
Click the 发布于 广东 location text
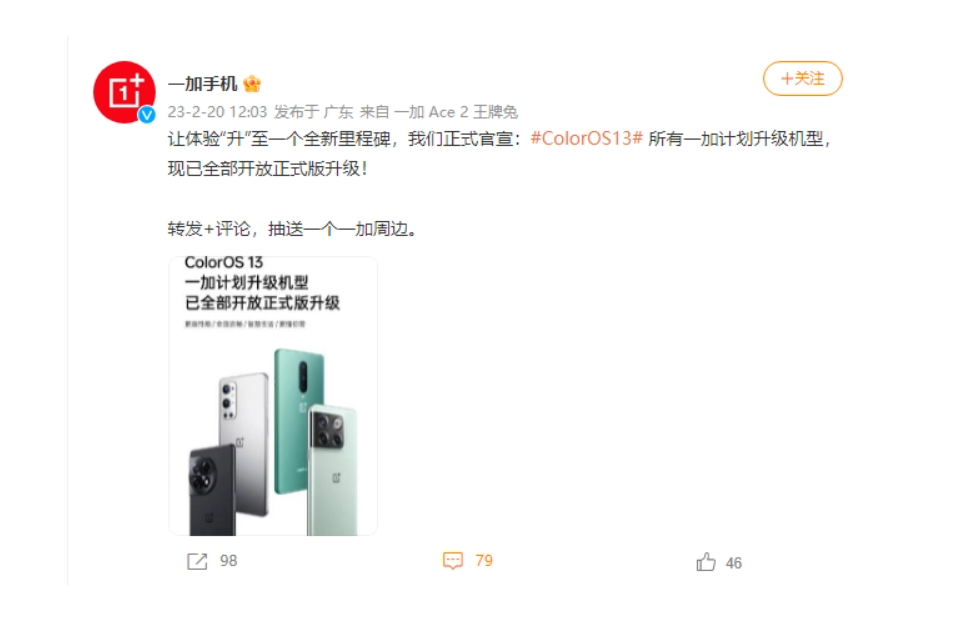313,112
